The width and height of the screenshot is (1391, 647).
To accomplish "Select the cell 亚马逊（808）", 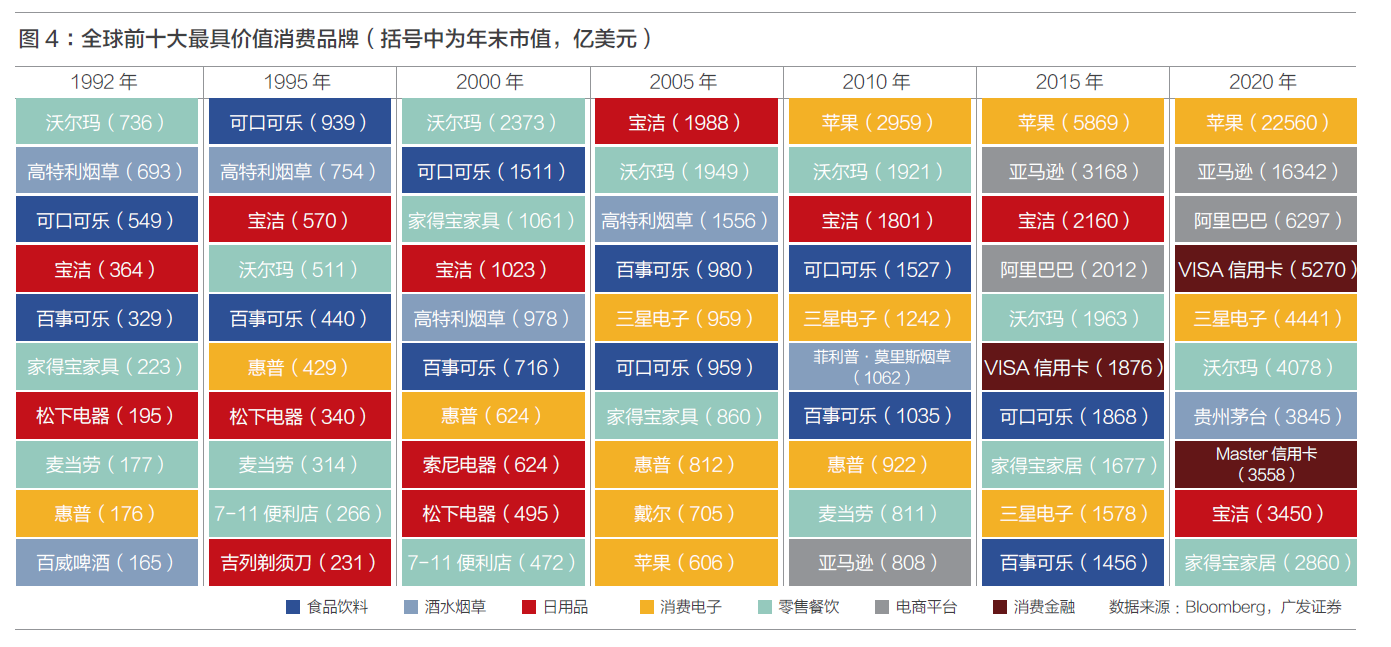I will (x=879, y=563).
